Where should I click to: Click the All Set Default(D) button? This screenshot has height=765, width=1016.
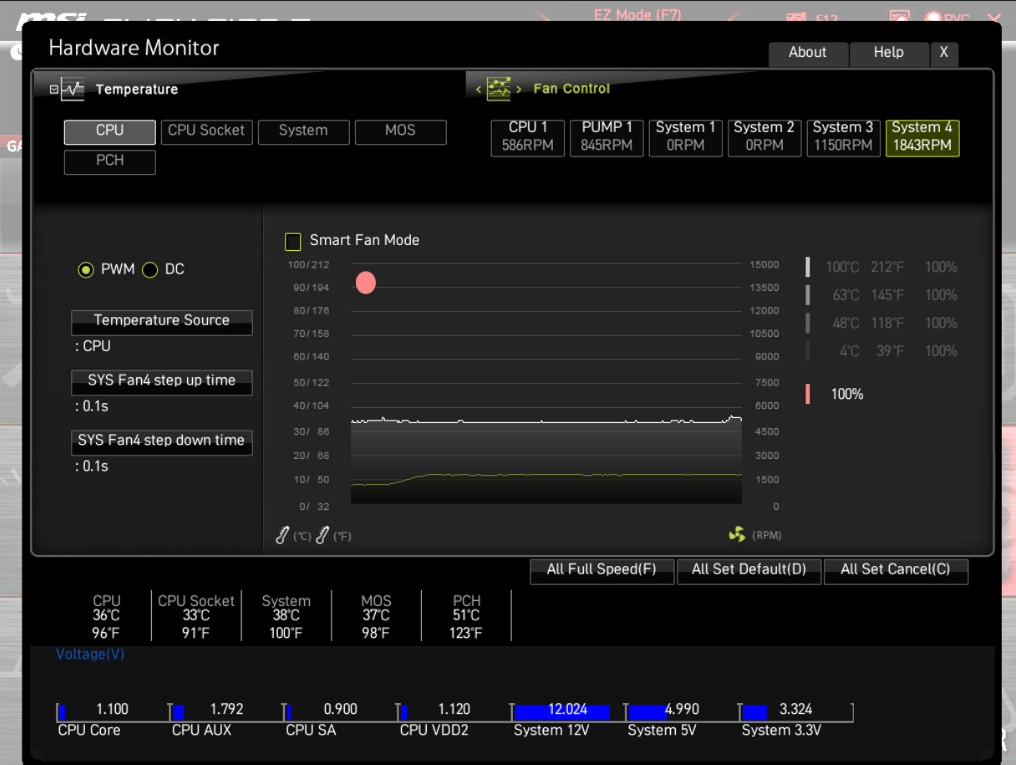pyautogui.click(x=748, y=570)
